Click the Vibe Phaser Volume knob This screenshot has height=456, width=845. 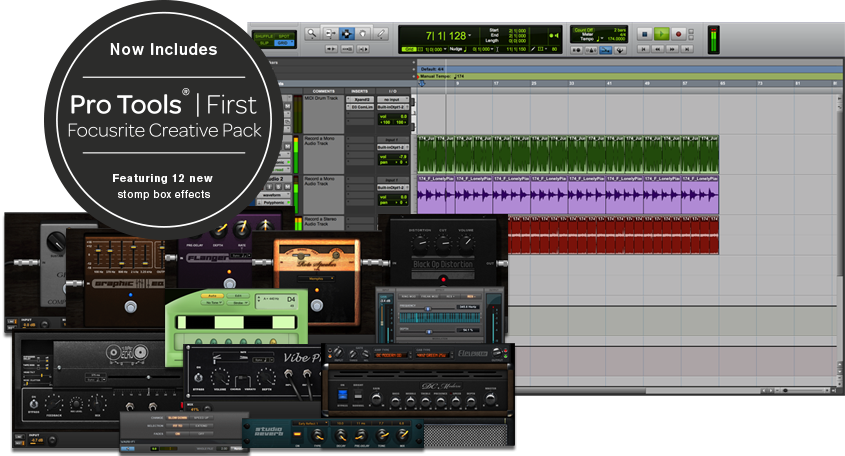click(220, 377)
